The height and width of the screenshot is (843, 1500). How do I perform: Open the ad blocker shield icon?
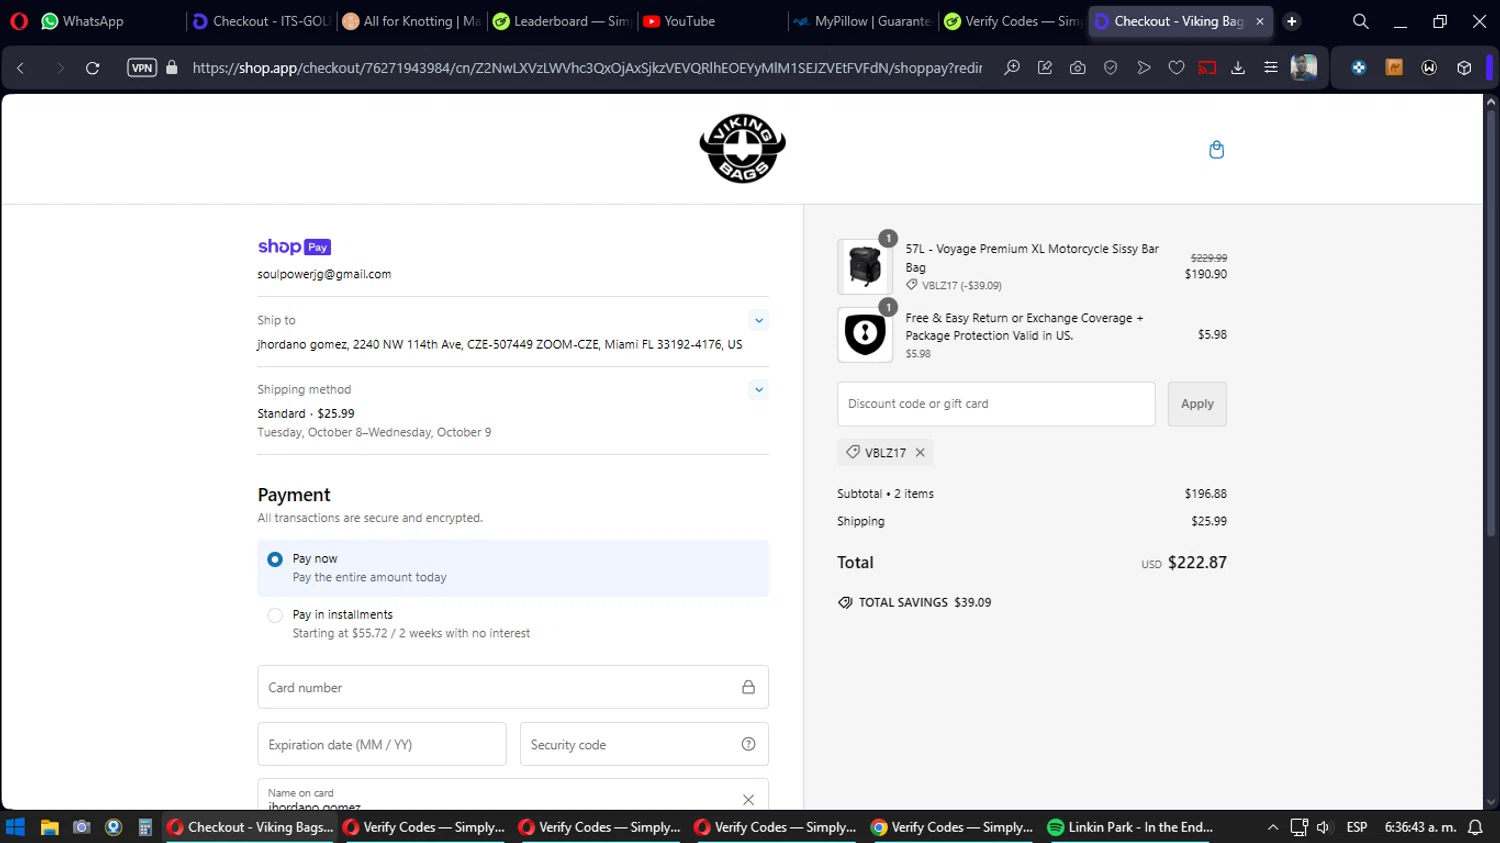(1110, 68)
